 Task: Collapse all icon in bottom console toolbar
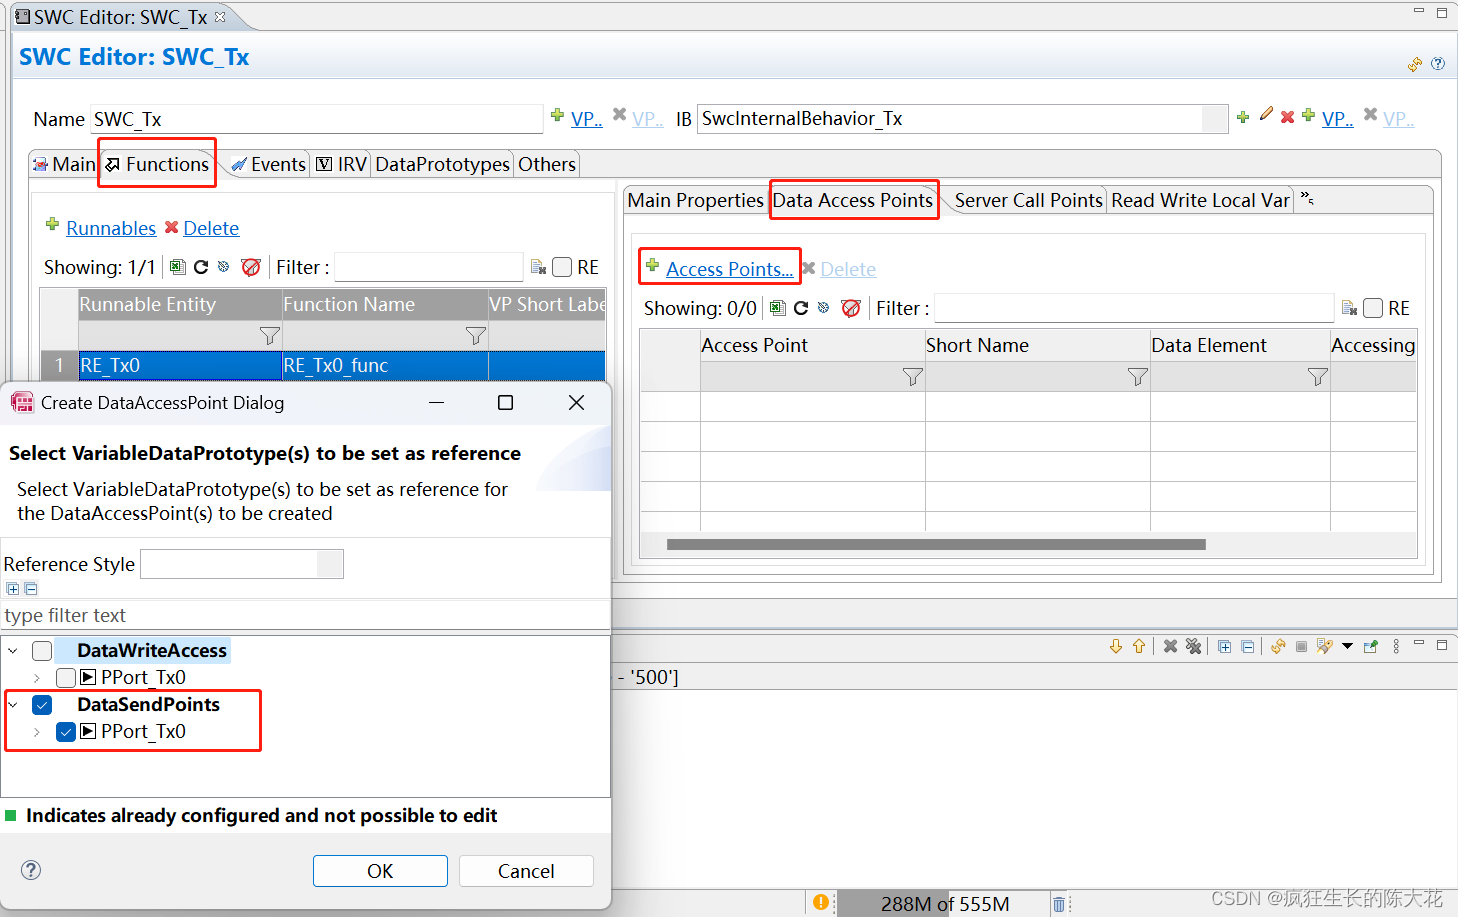coord(1247,646)
